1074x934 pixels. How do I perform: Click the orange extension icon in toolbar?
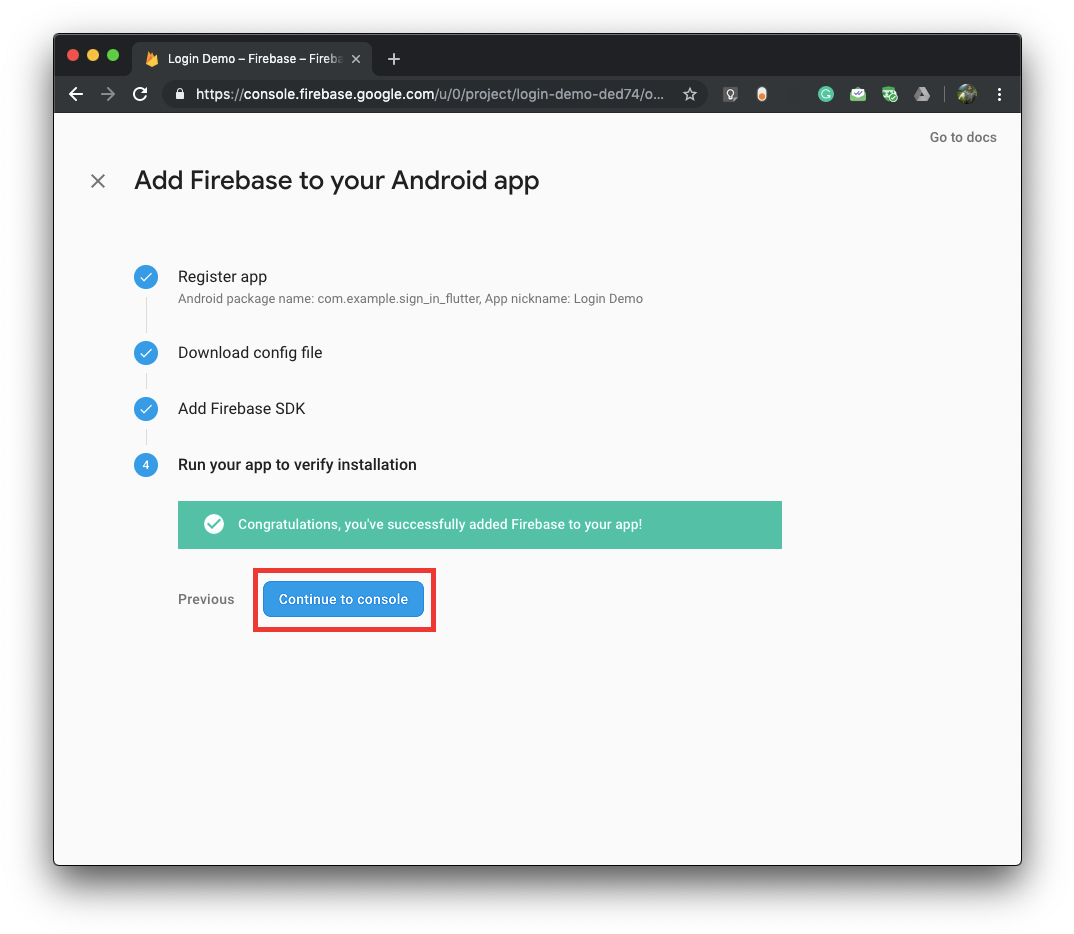point(762,94)
